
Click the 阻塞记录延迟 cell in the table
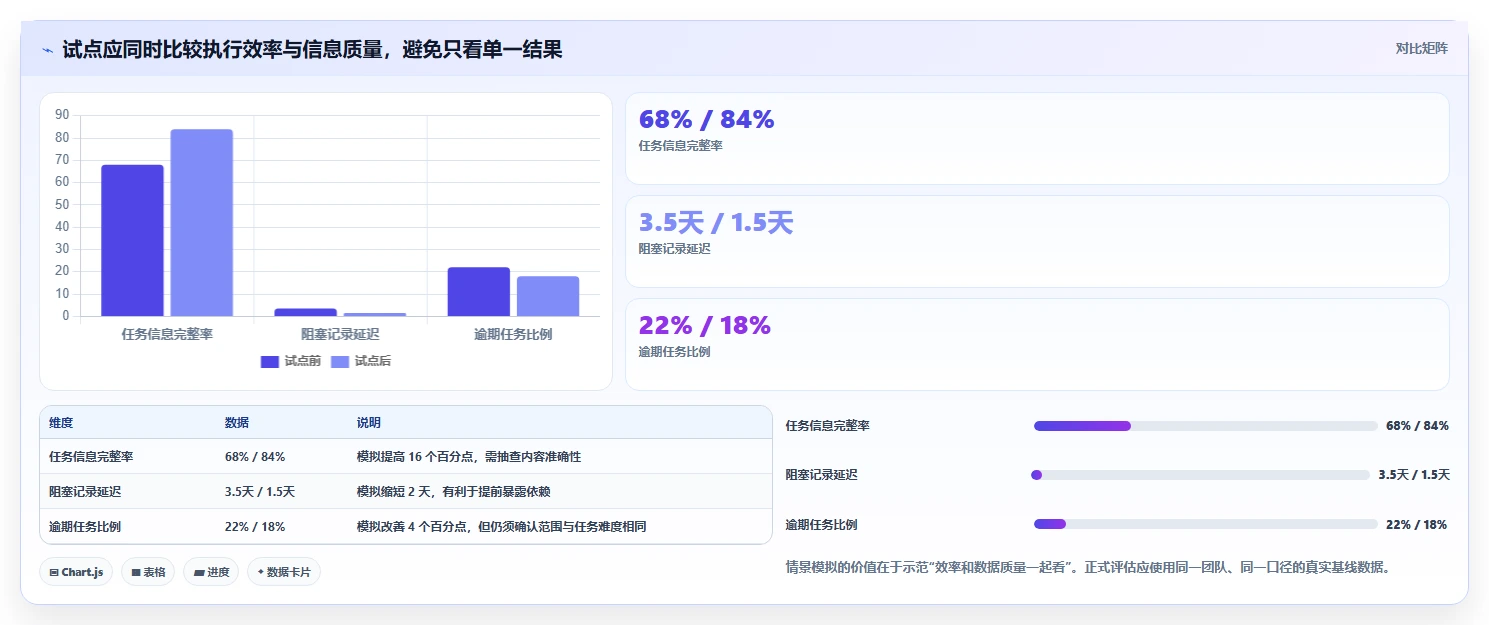click(85, 491)
